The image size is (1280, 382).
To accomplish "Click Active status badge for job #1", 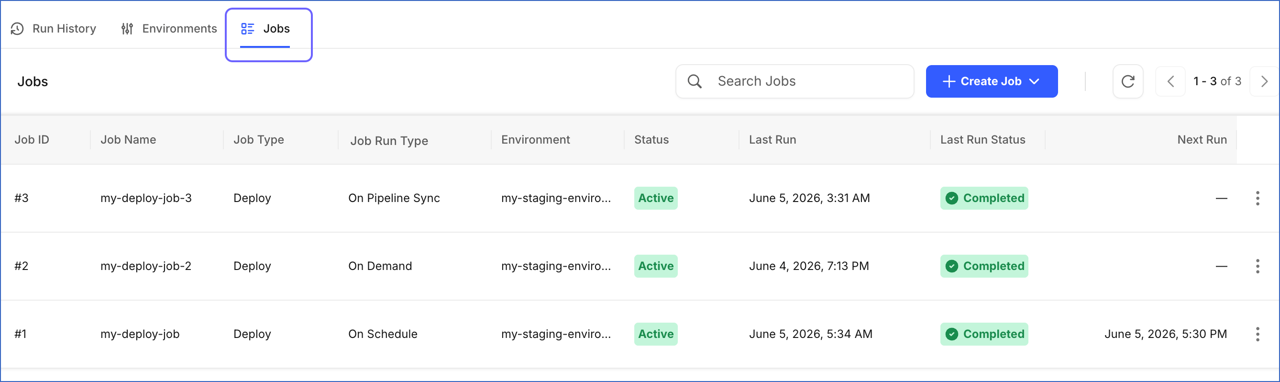I will point(656,334).
